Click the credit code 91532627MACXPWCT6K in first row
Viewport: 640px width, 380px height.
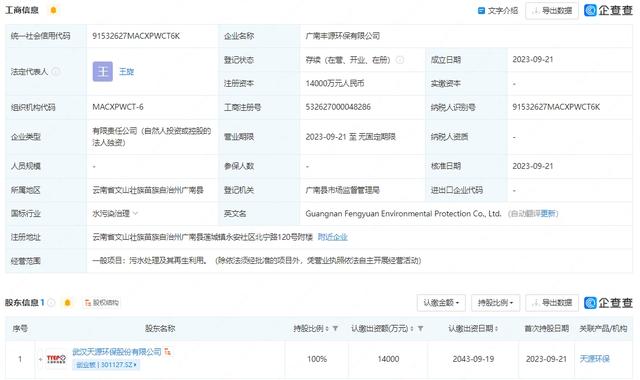coord(136,36)
